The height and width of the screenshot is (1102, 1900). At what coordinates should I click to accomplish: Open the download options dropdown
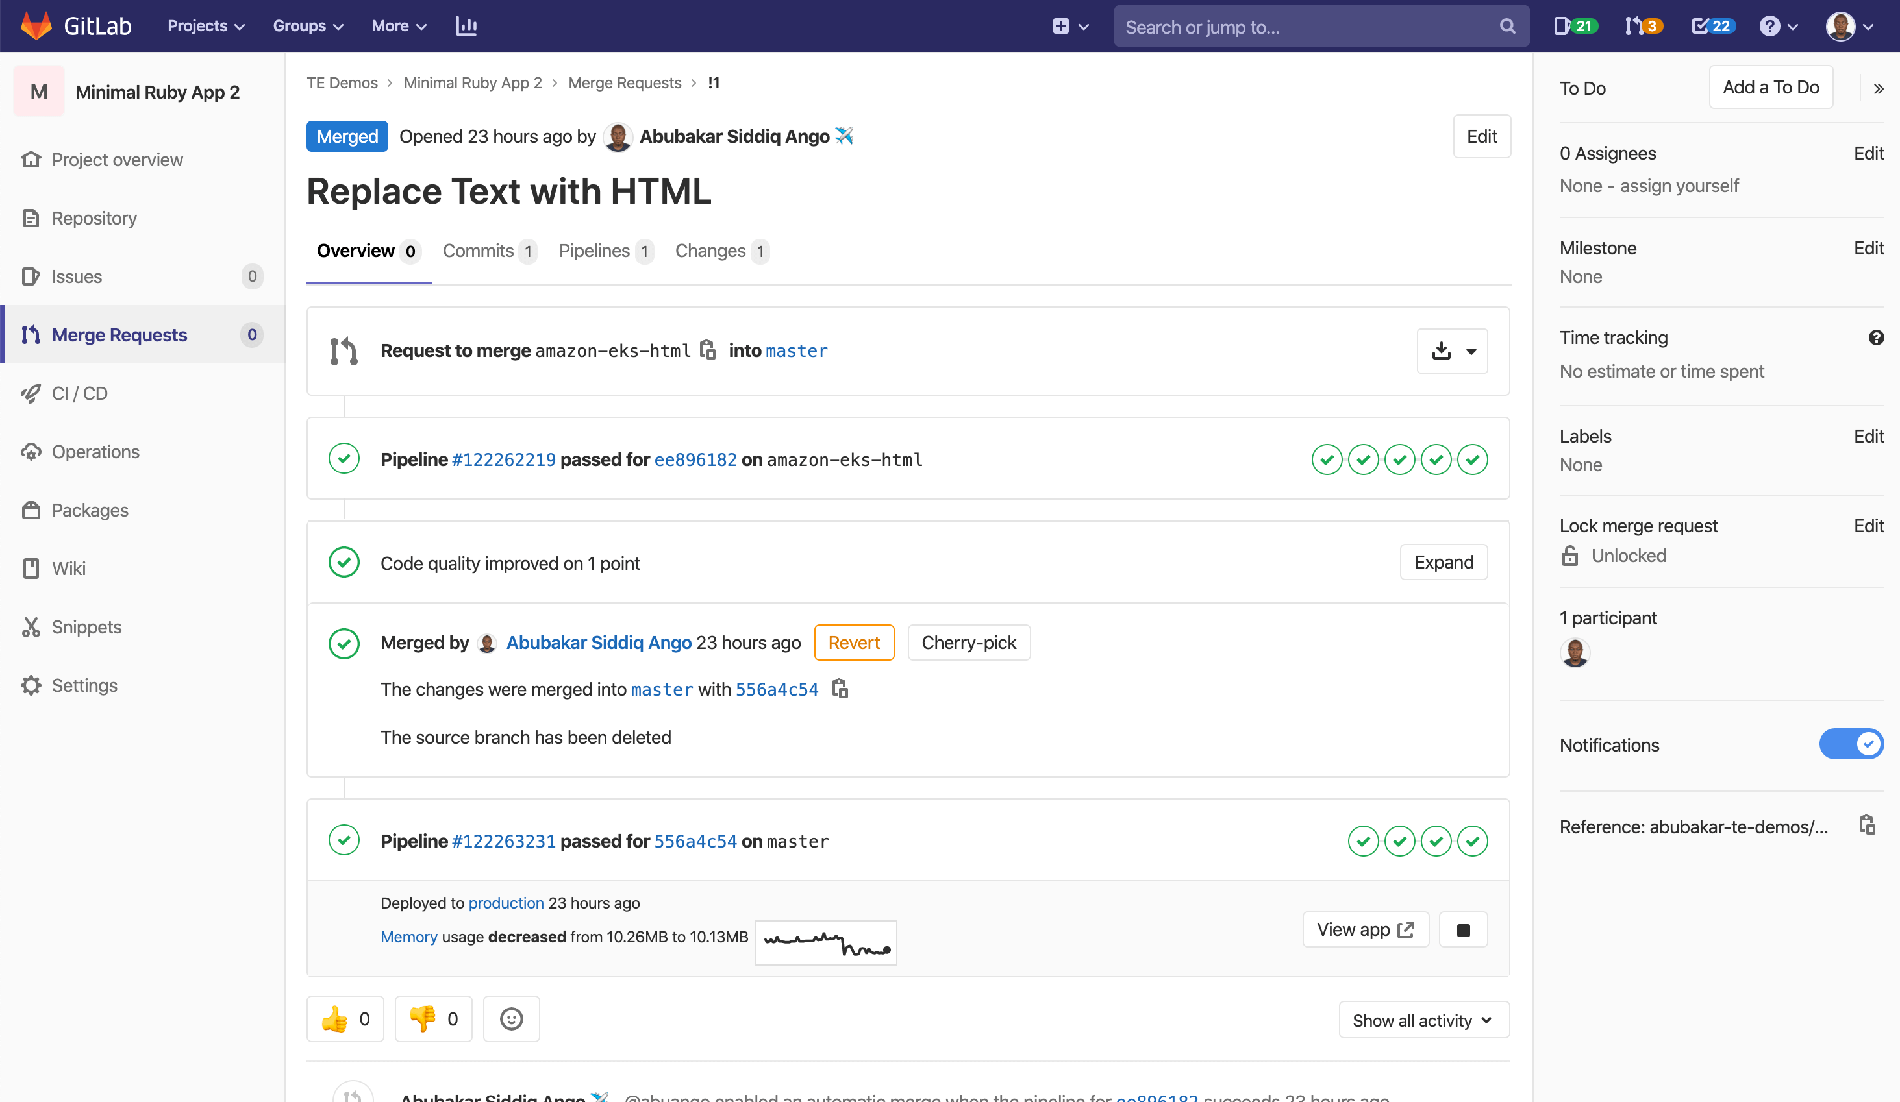tap(1470, 351)
